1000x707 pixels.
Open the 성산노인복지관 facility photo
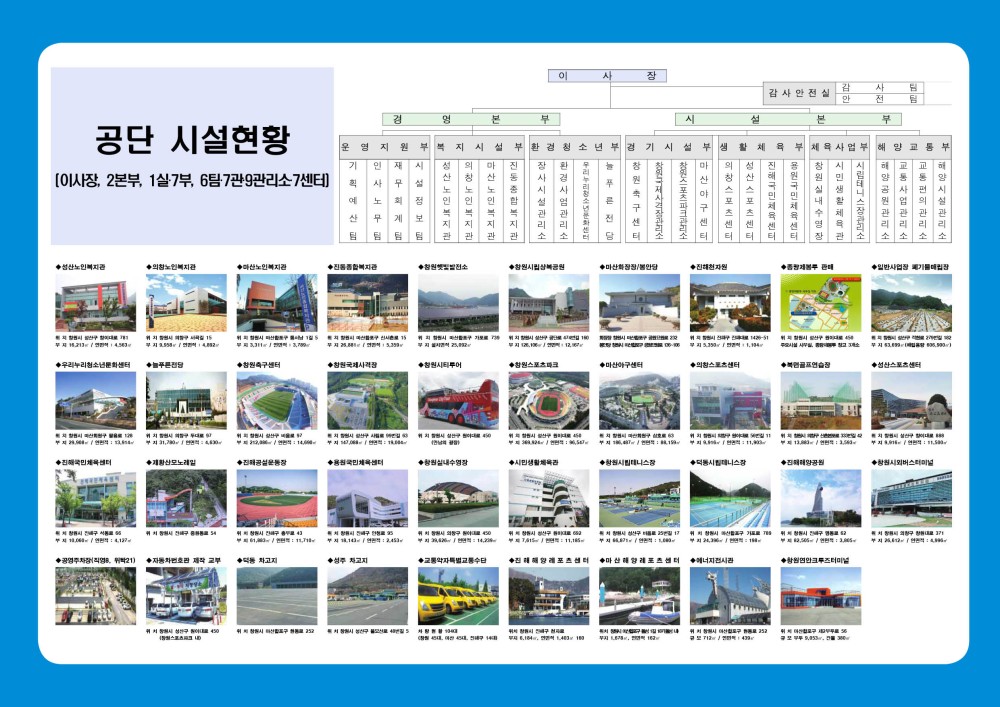[96, 302]
